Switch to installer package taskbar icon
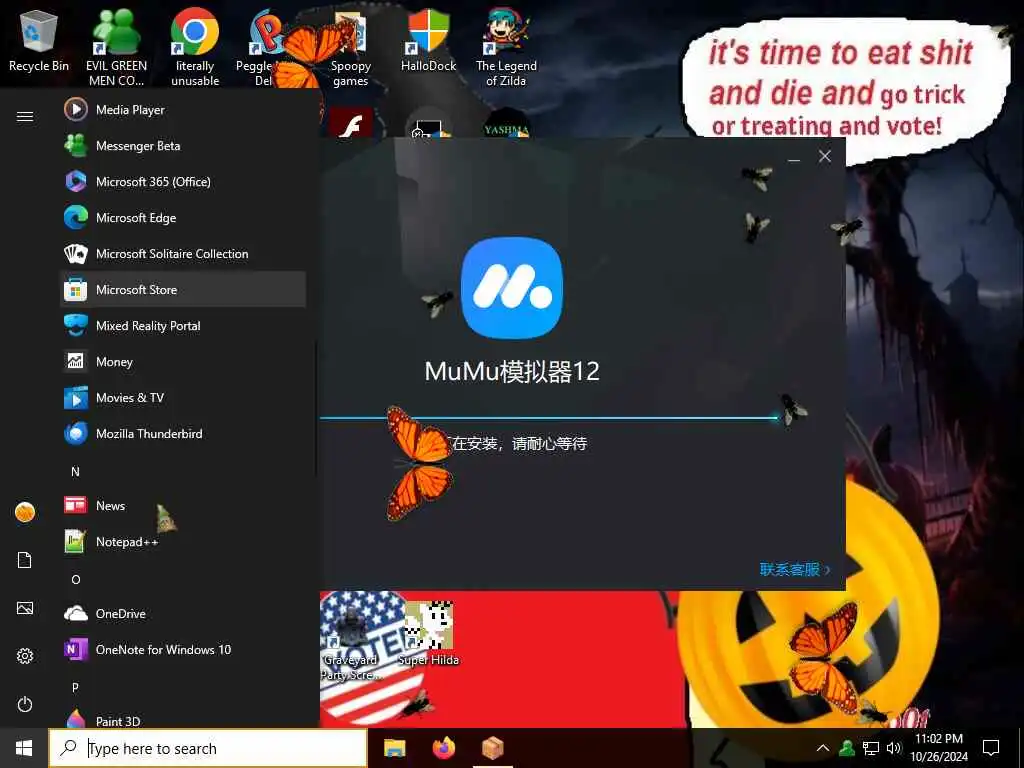This screenshot has width=1024, height=768. (x=493, y=748)
